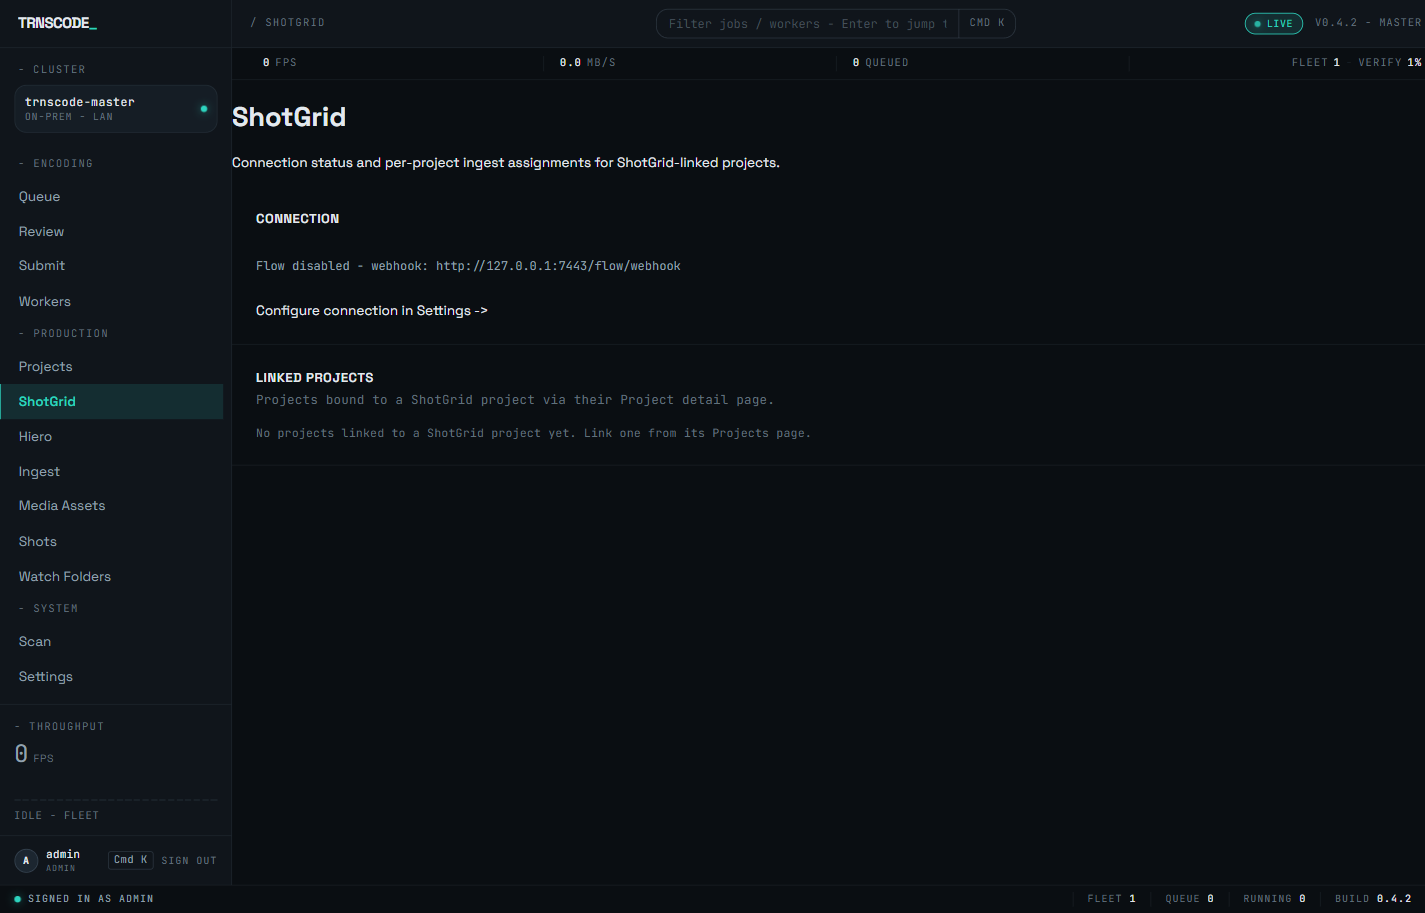The image size is (1425, 913).
Task: Click the Flow disabled webhook URL text
Action: click(x=468, y=266)
